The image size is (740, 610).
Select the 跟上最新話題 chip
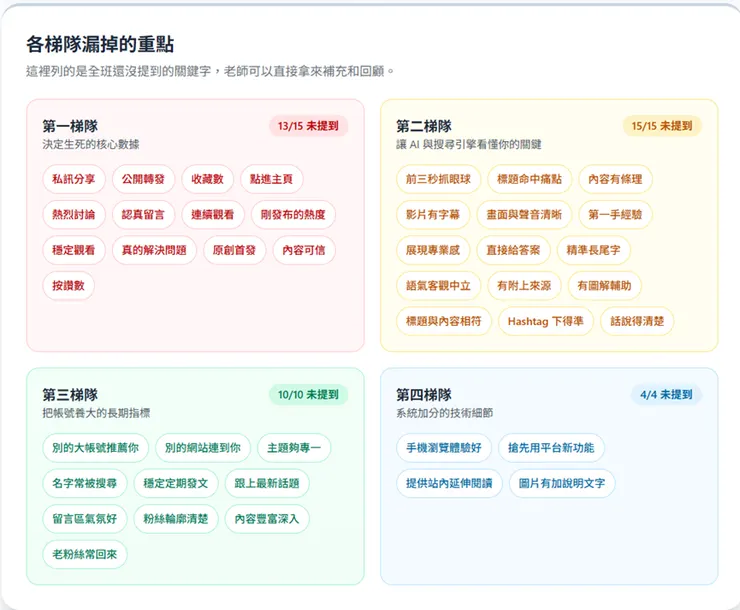point(267,483)
